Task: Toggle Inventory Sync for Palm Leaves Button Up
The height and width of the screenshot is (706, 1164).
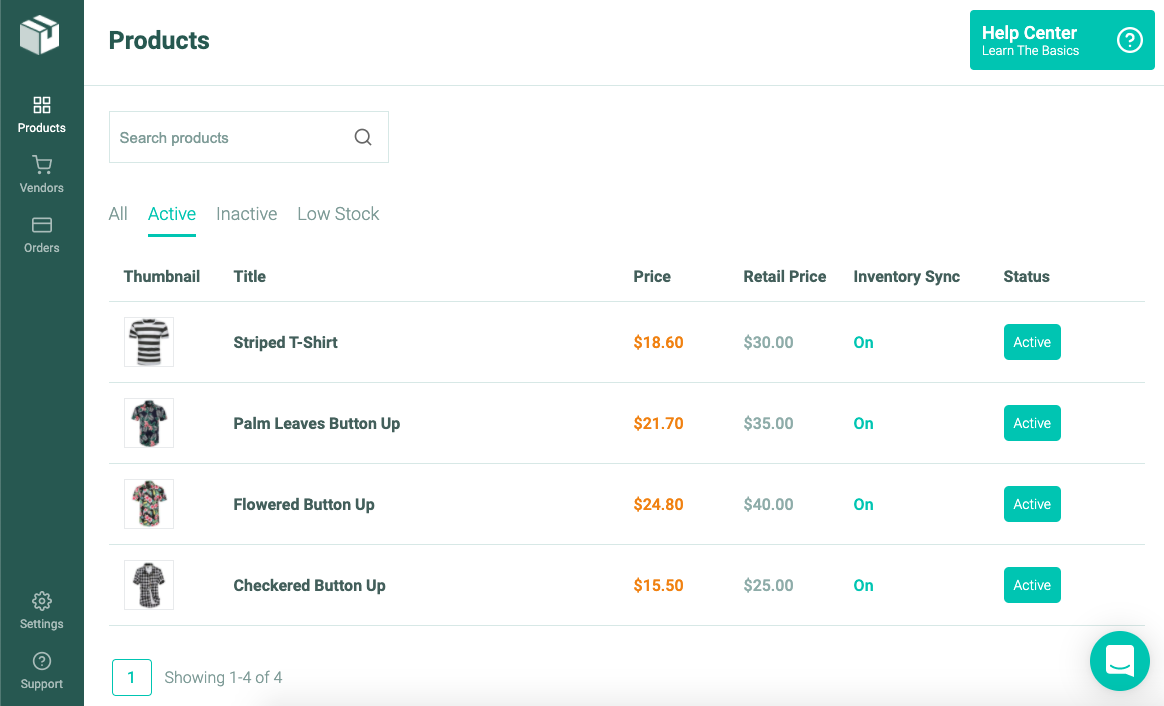Action: coord(863,423)
